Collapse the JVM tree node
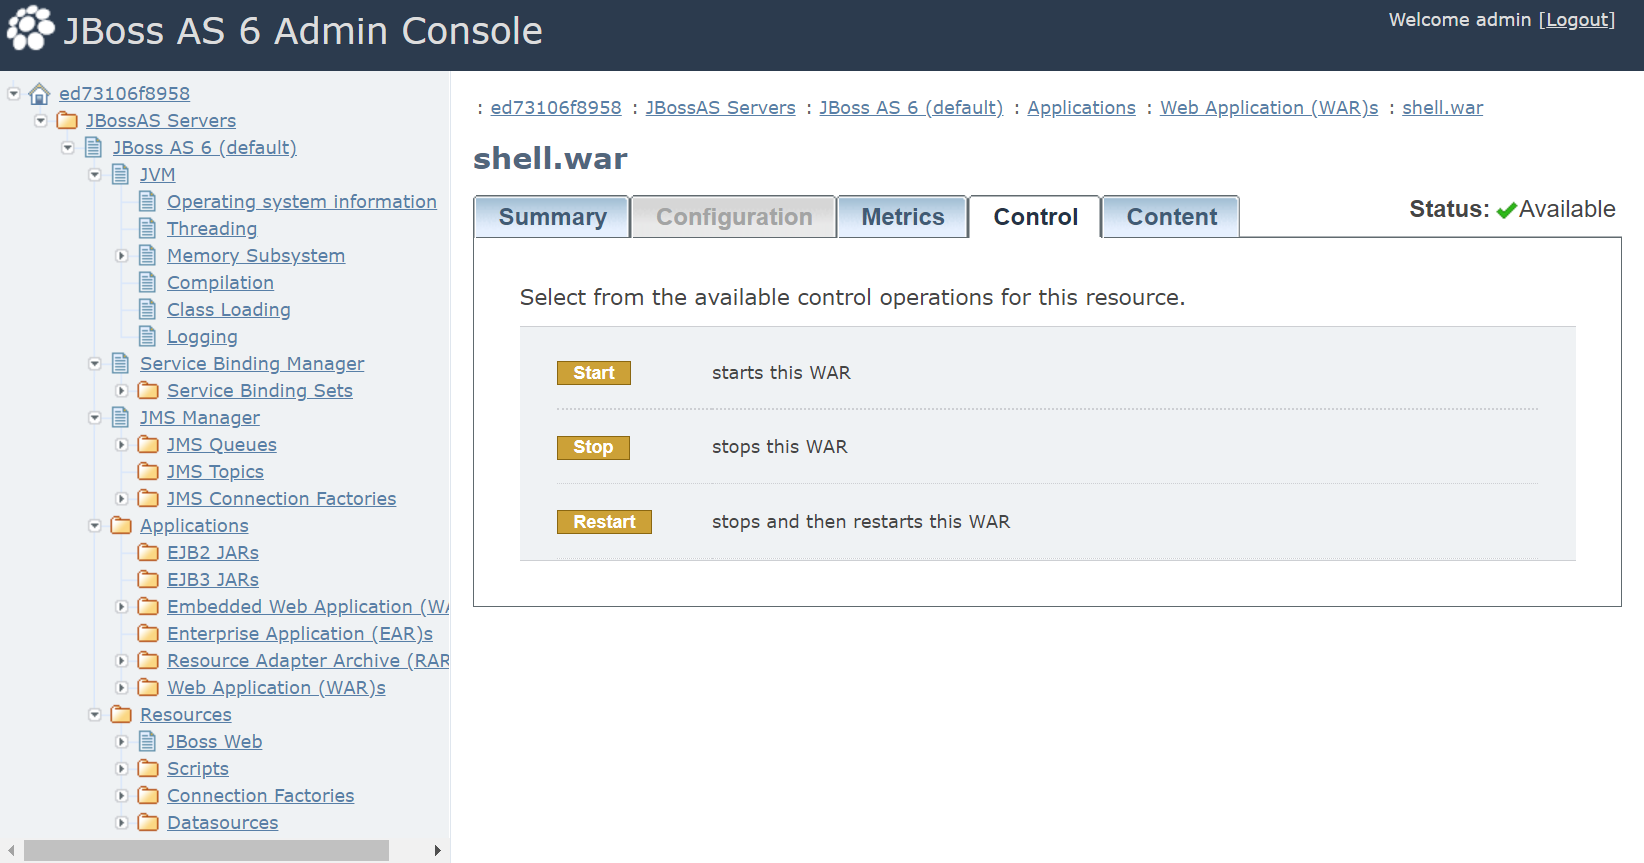 pyautogui.click(x=95, y=175)
